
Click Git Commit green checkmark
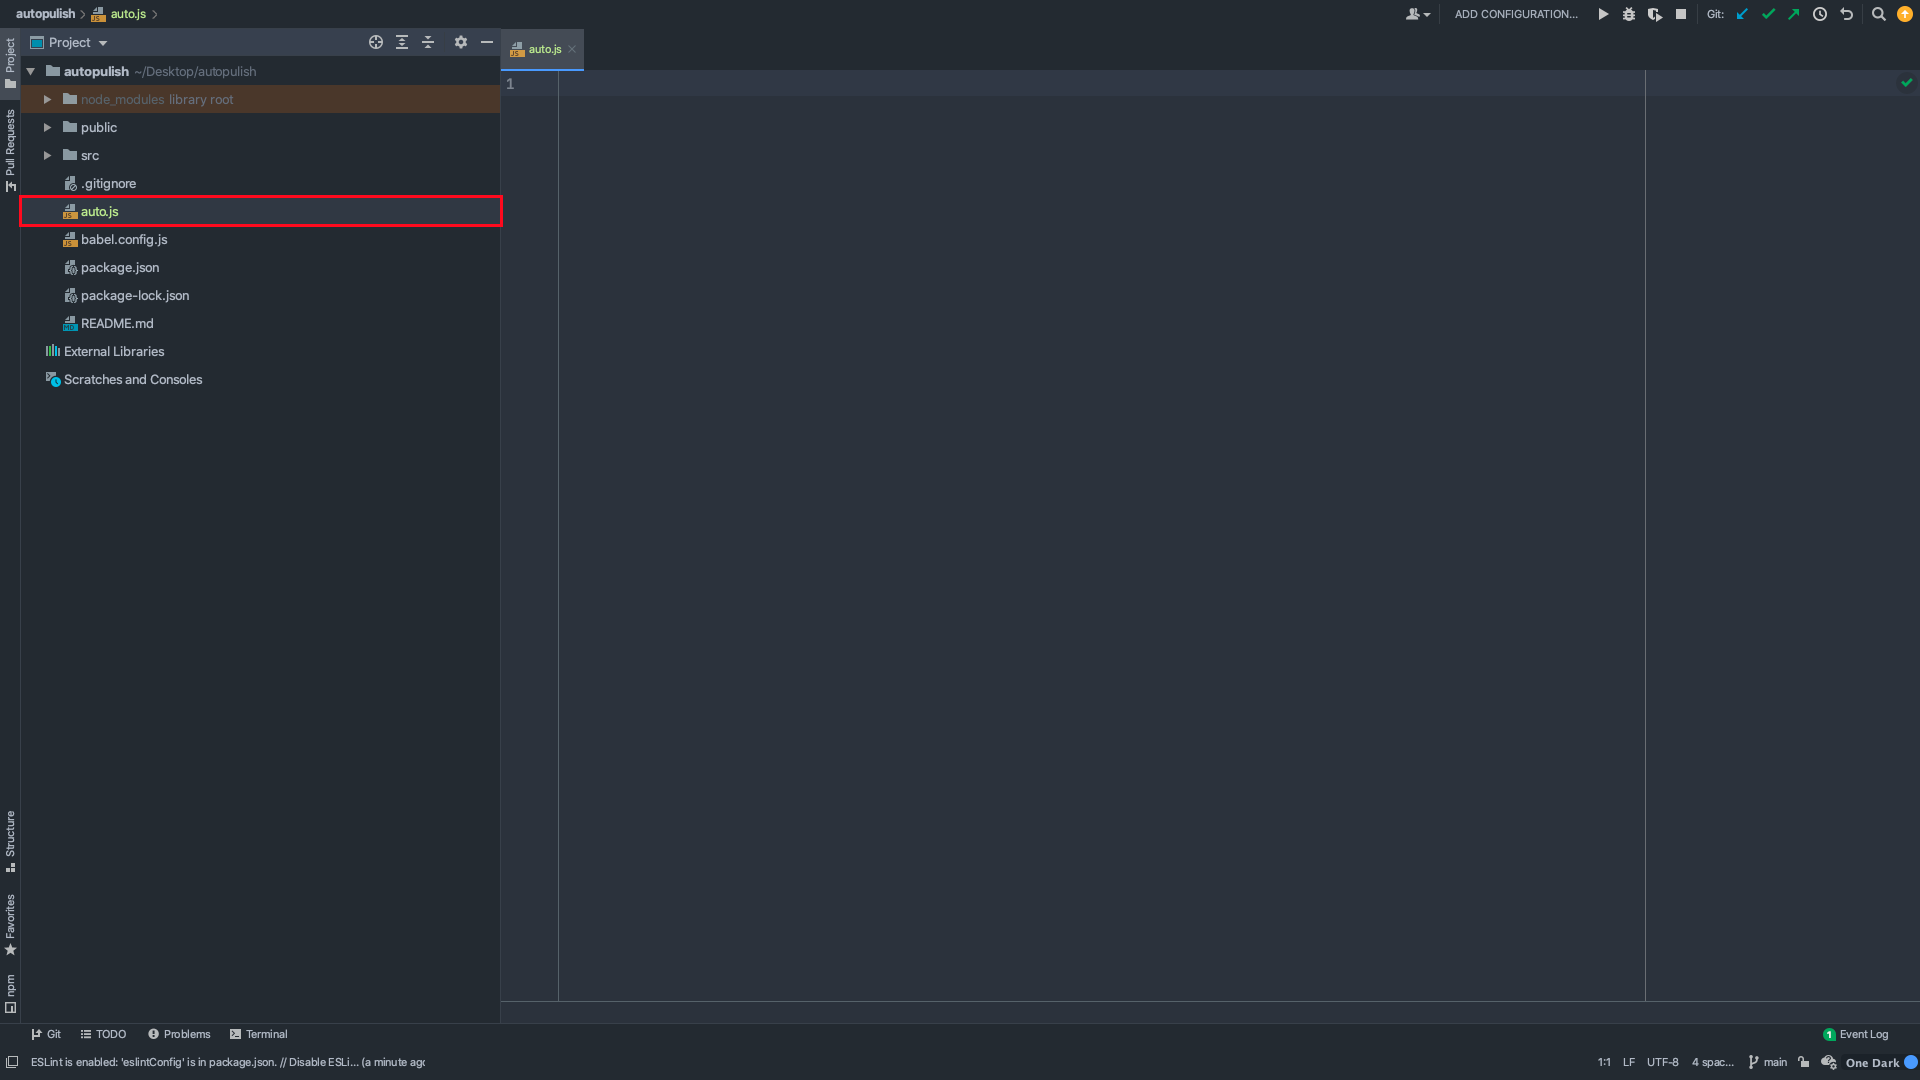click(1768, 14)
